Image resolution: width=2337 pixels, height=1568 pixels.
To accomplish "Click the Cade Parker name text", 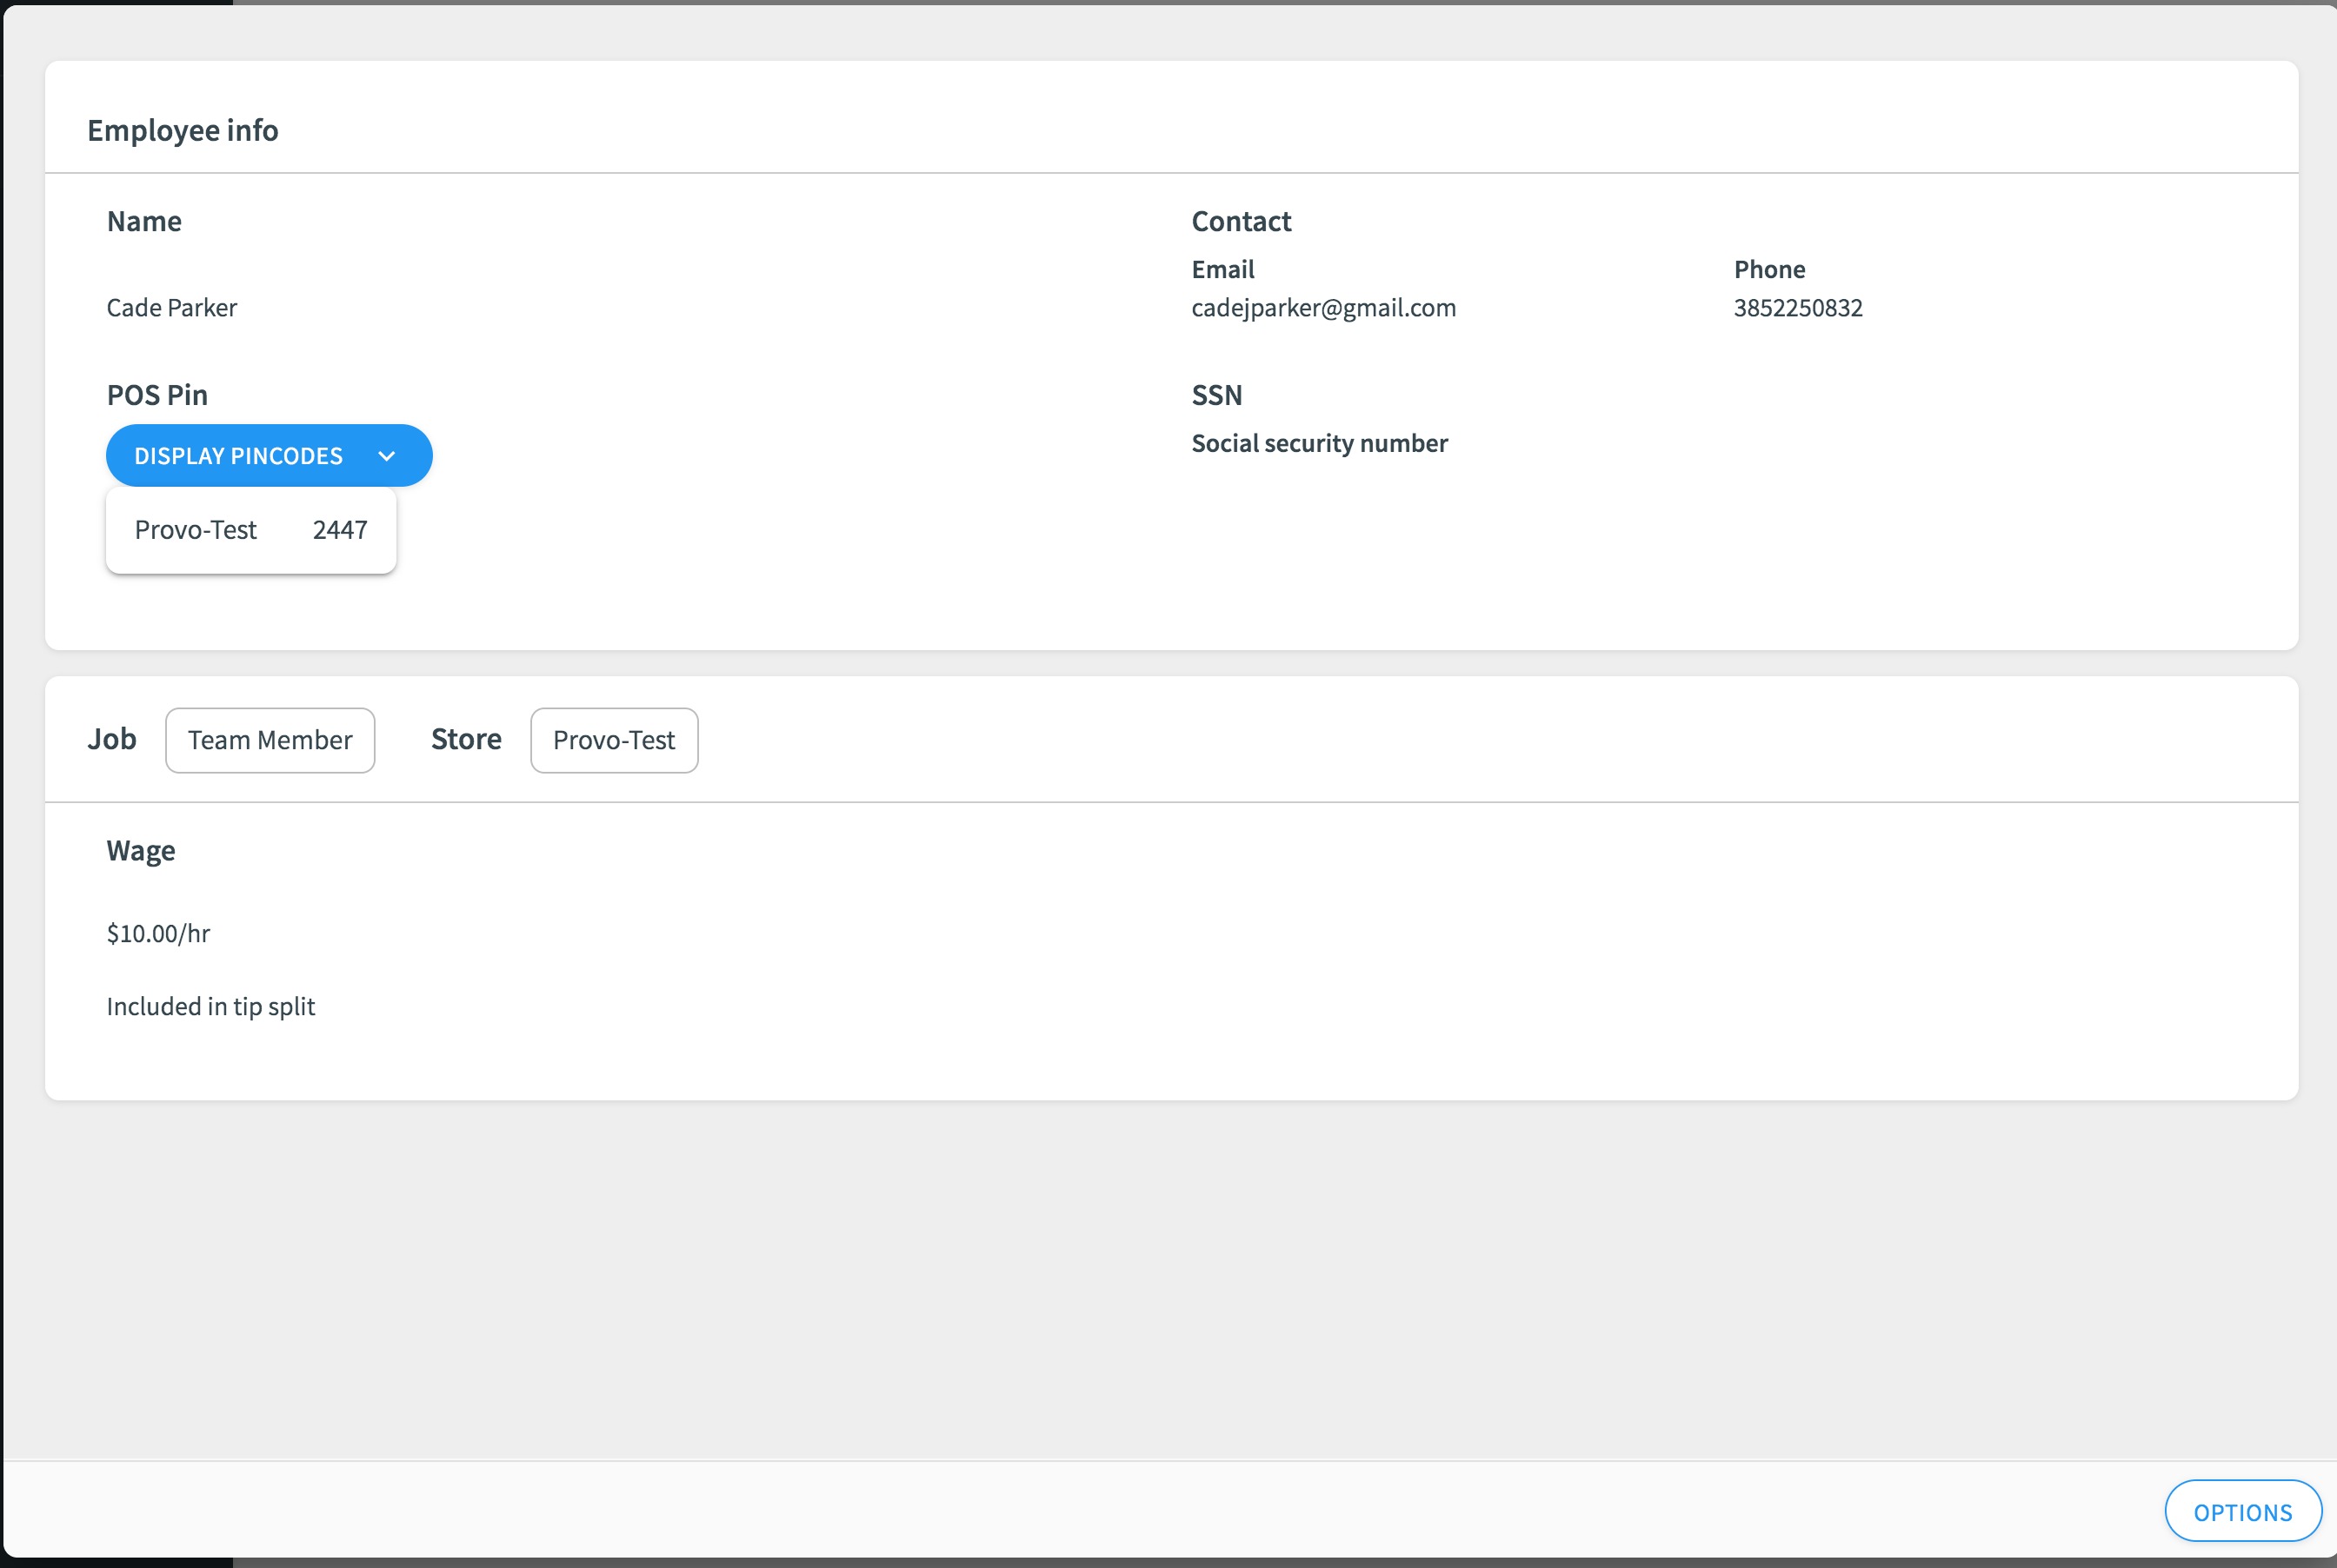I will (x=172, y=308).
